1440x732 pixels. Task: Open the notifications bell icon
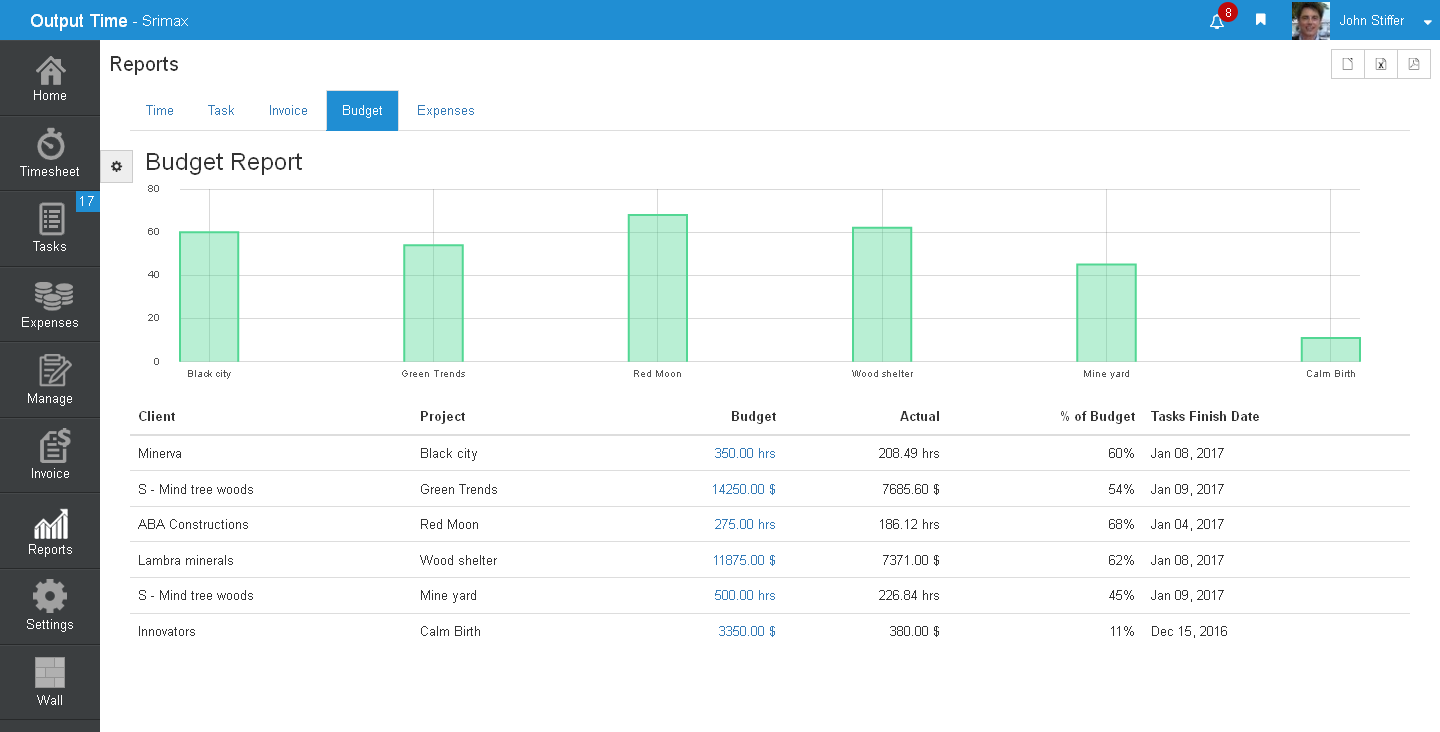(1217, 21)
